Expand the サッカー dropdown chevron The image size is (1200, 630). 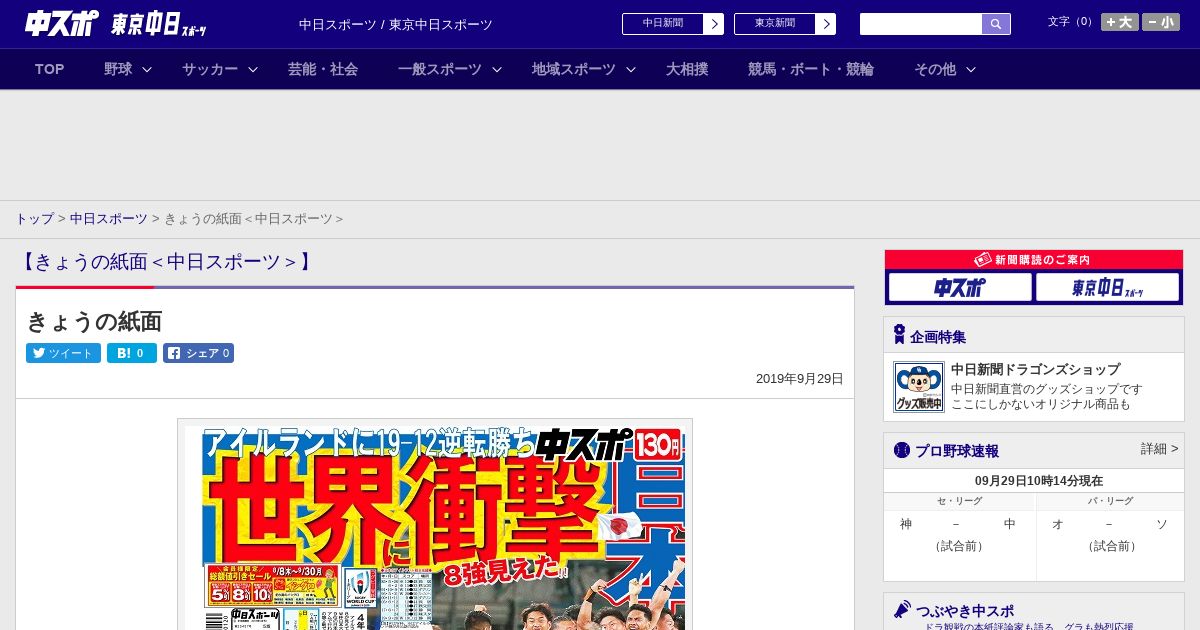253,69
